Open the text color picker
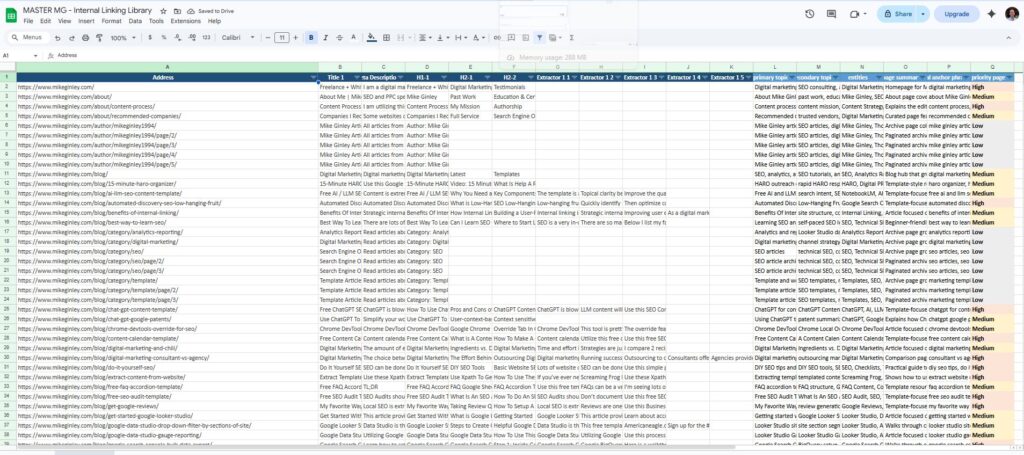 click(x=353, y=38)
